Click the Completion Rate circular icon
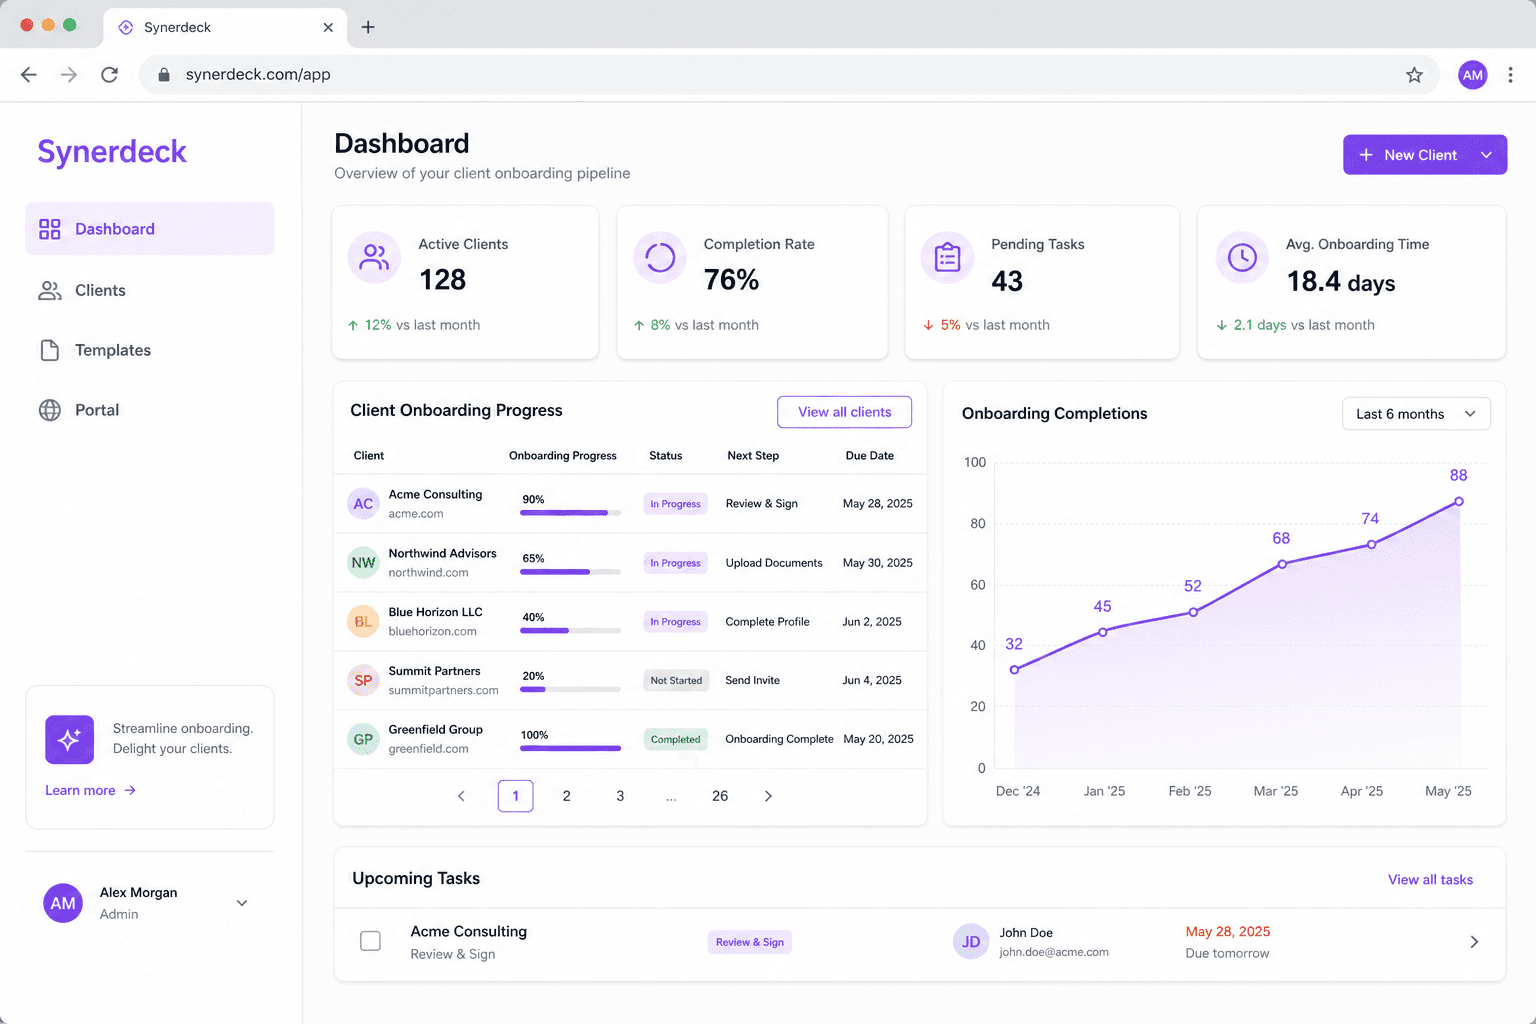The height and width of the screenshot is (1024, 1536). click(x=660, y=258)
